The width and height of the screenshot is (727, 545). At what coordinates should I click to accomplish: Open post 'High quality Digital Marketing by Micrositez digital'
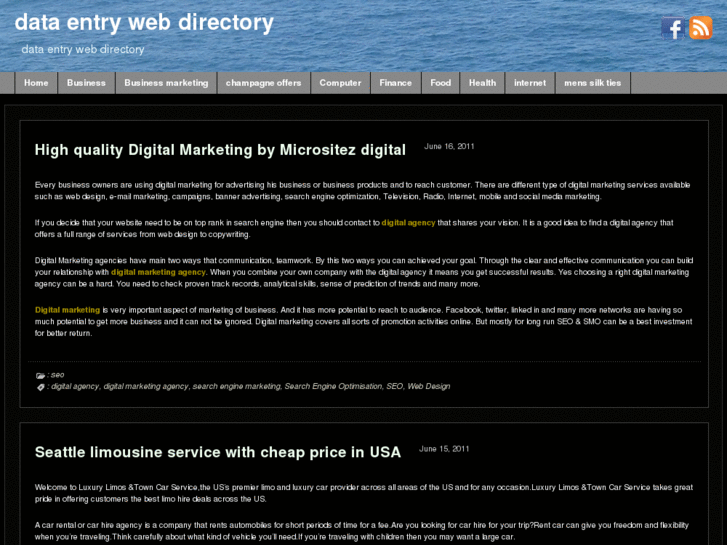[220, 150]
